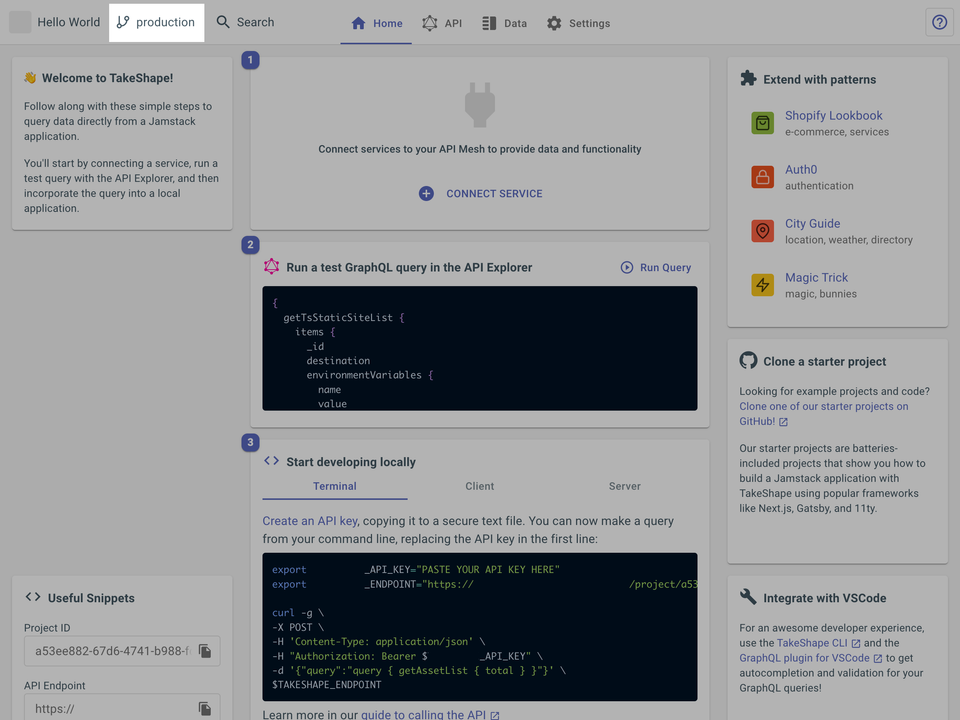This screenshot has height=720, width=960.
Task: Copy the Project ID to clipboard
Action: (x=205, y=651)
